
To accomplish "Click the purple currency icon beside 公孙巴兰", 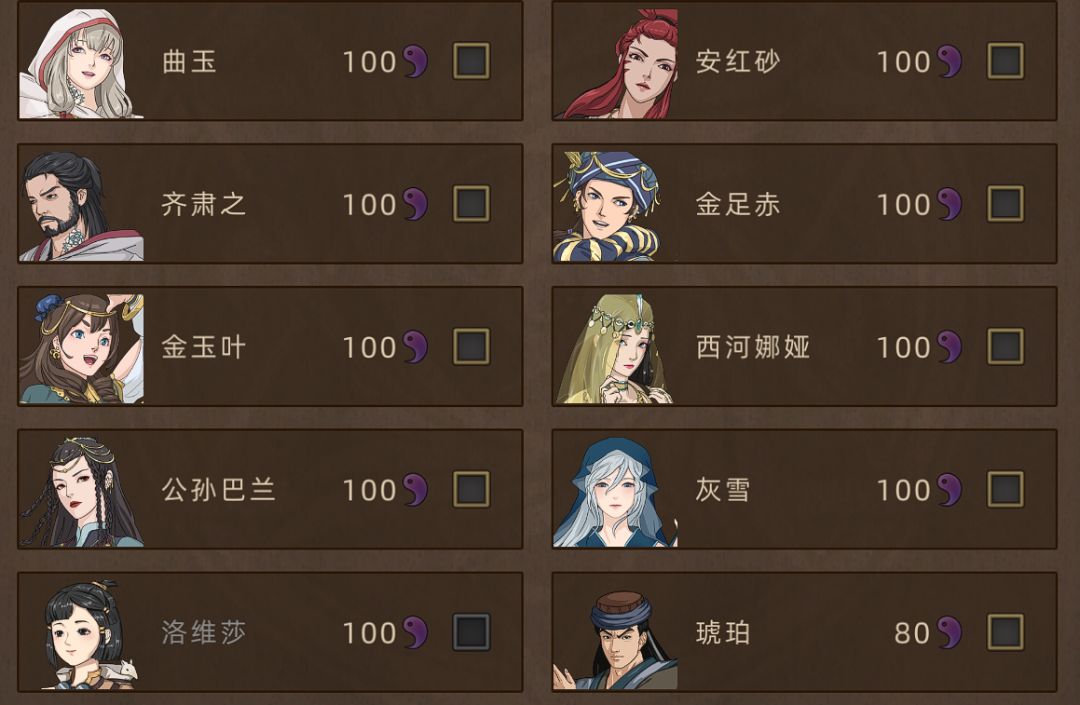I will (415, 490).
